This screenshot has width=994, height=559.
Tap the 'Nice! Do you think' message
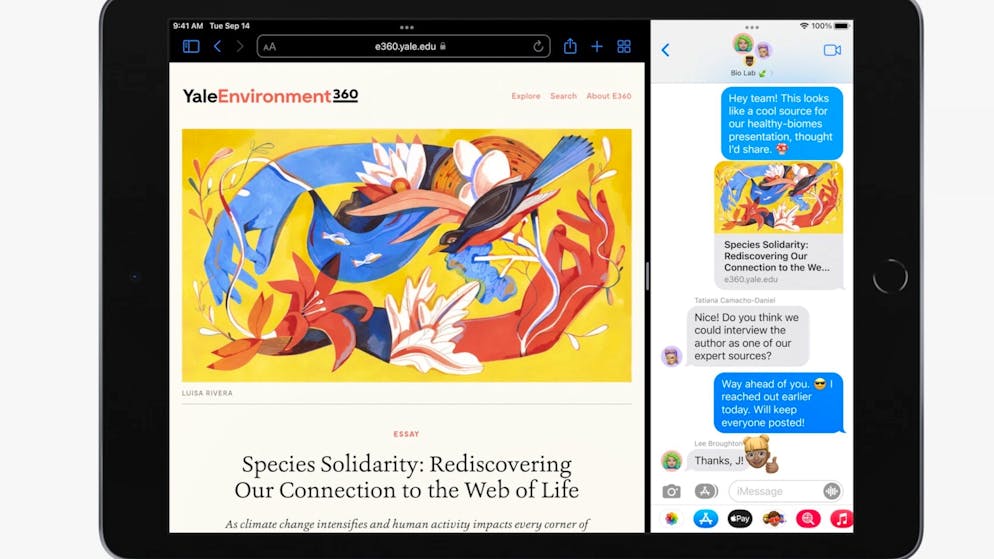[747, 337]
